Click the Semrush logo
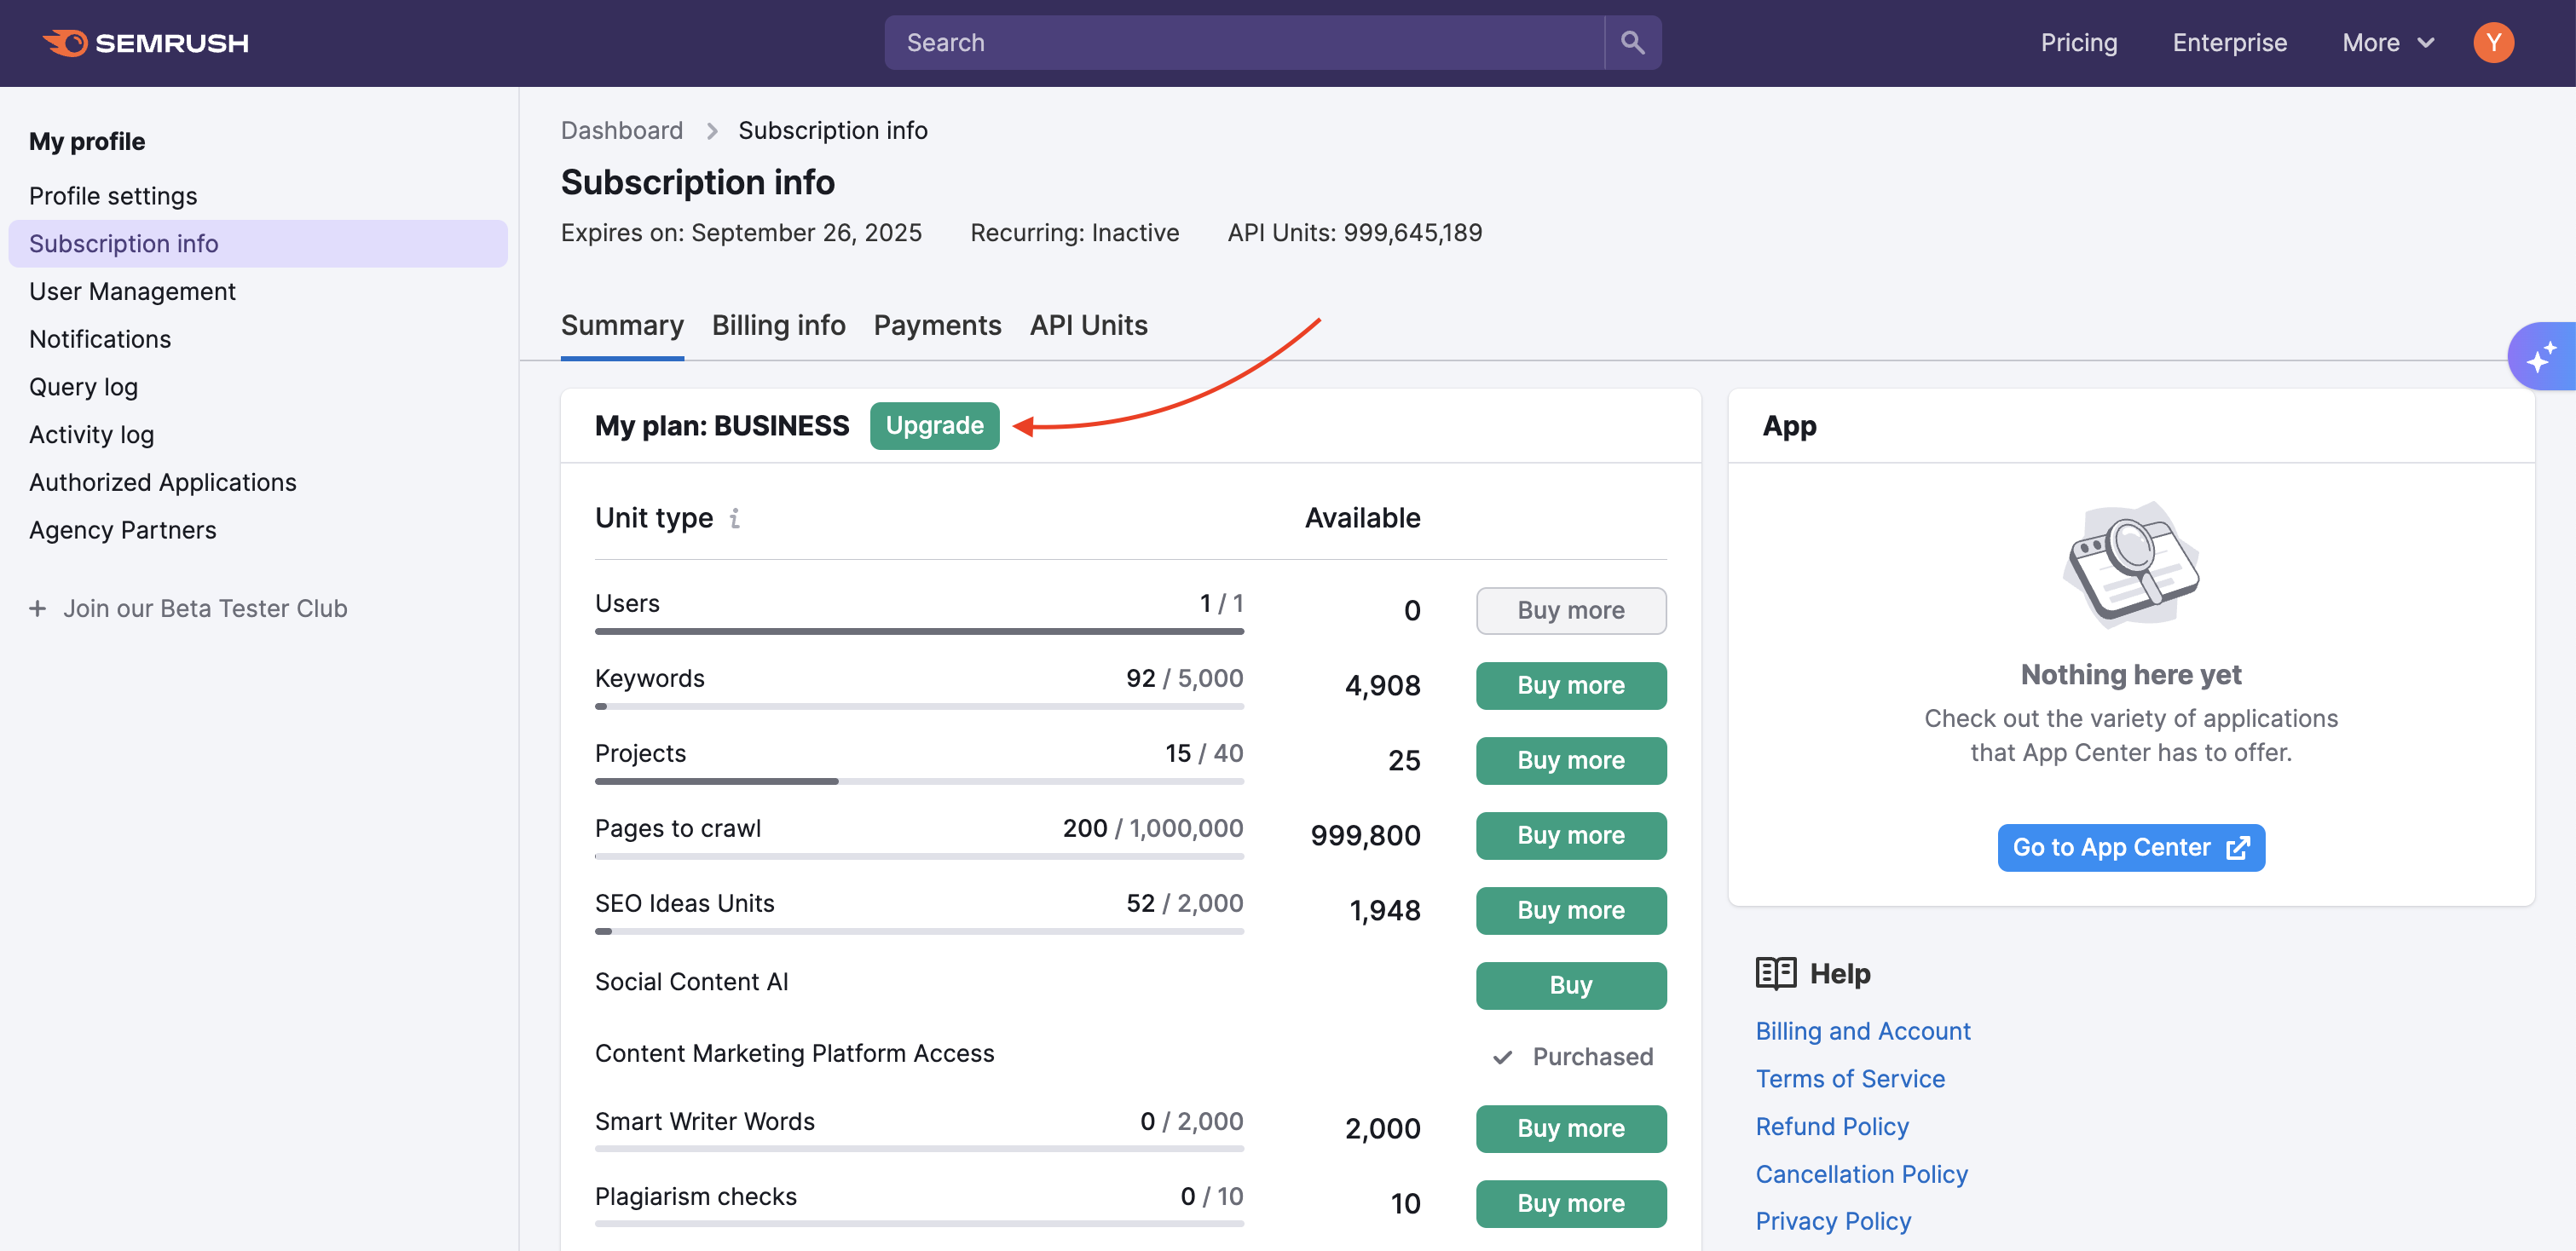2576x1251 pixels. click(146, 43)
